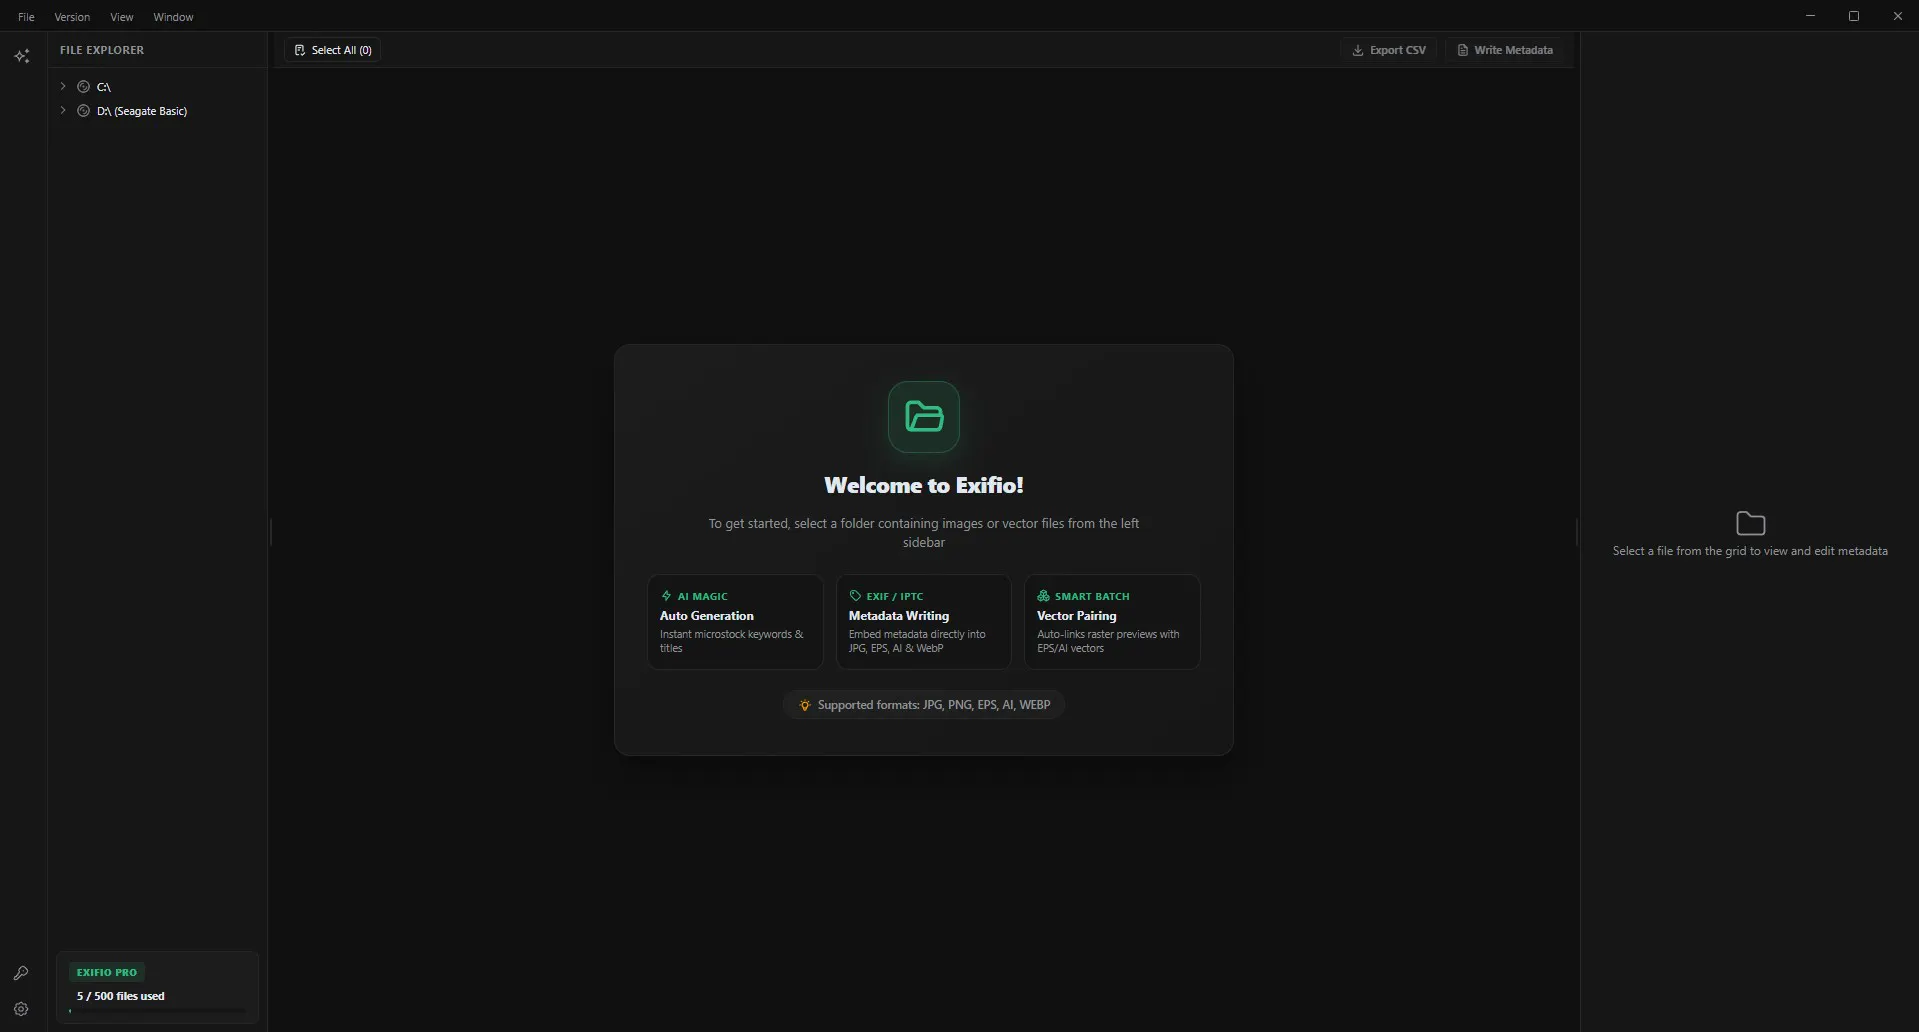Close the Exifio window

point(1898,16)
